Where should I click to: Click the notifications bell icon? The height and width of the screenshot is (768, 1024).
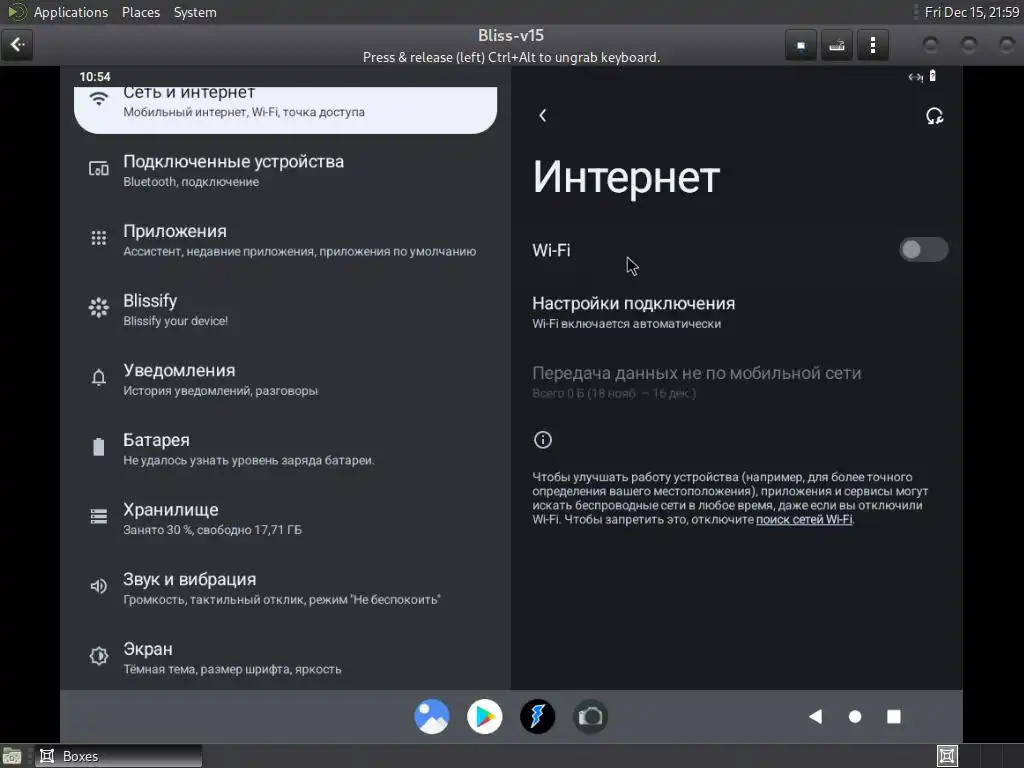[99, 377]
